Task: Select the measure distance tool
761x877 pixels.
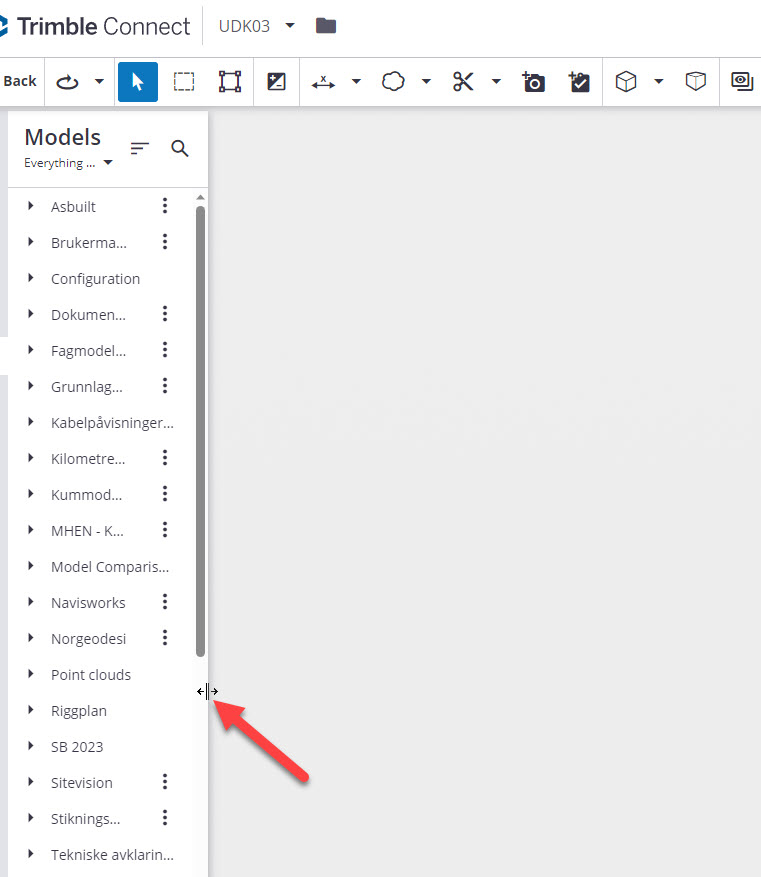Action: [x=323, y=82]
